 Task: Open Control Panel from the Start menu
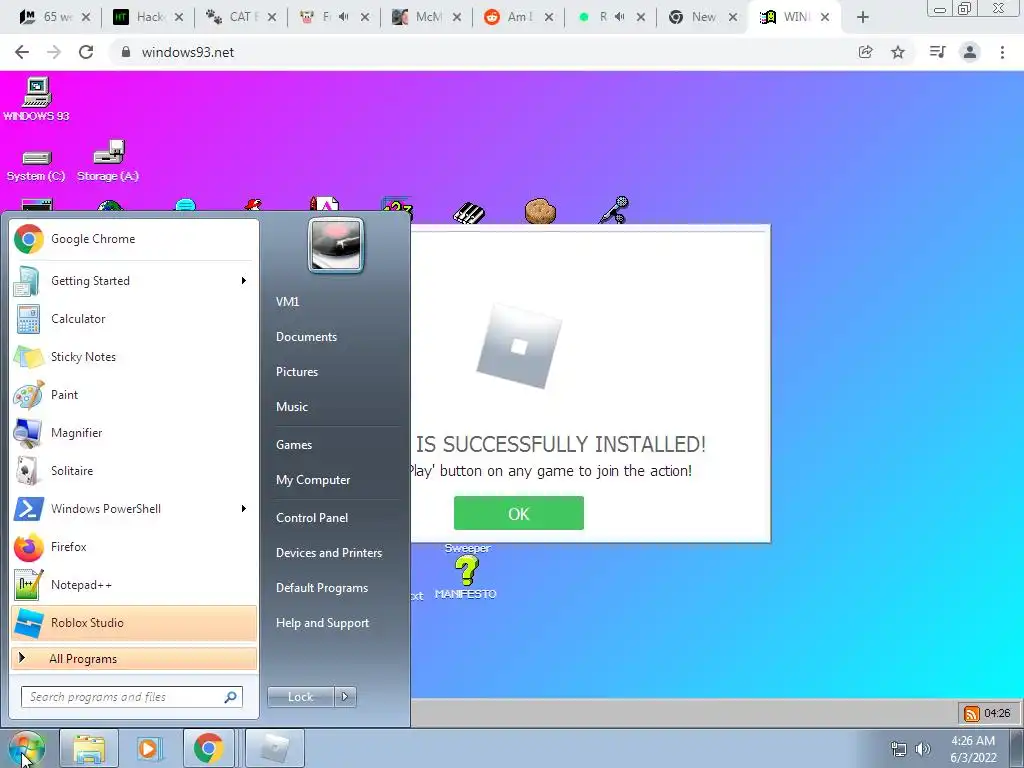312,518
